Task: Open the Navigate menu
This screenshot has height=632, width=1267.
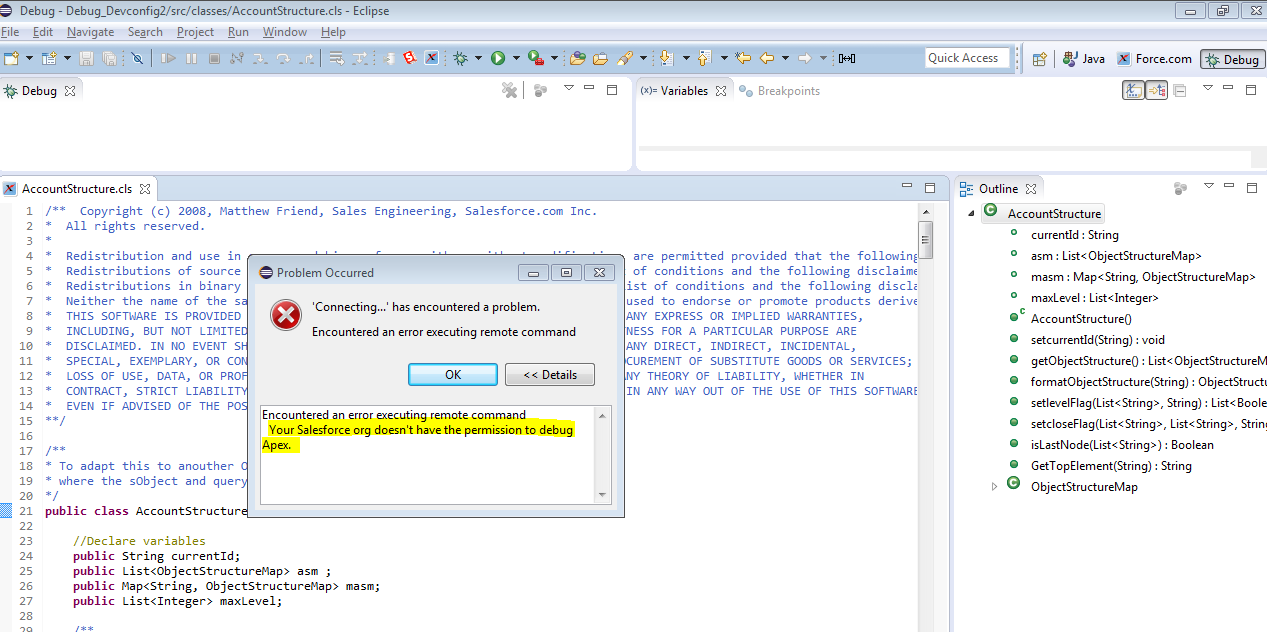Action: (90, 32)
